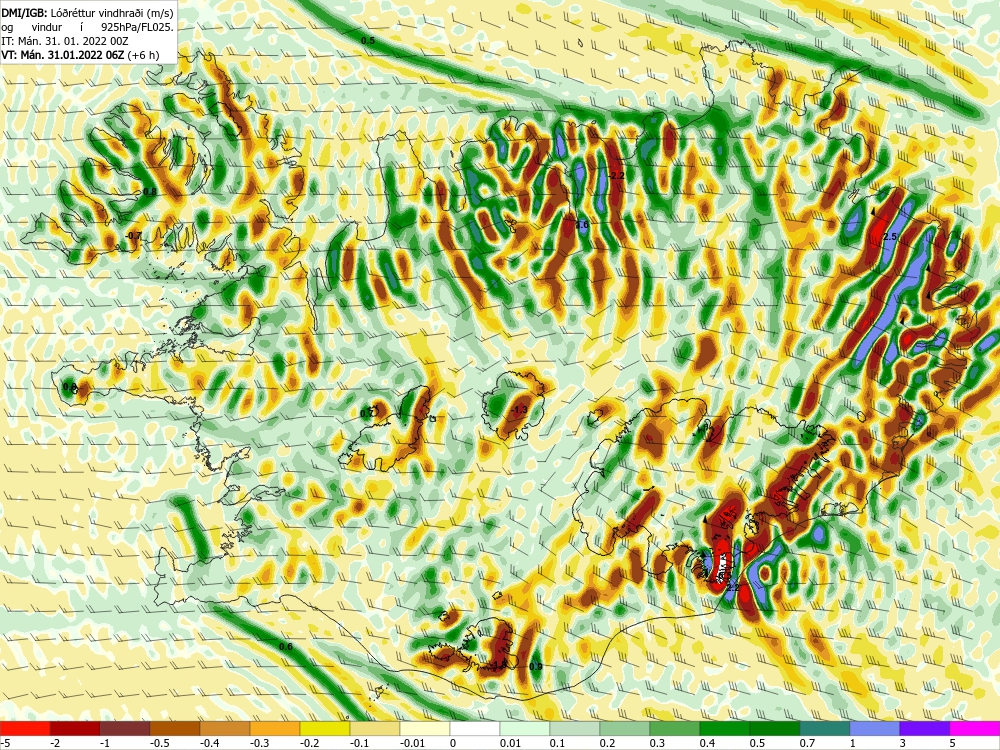
Task: Click the '-1.3' value label in central map
Action: (520, 410)
